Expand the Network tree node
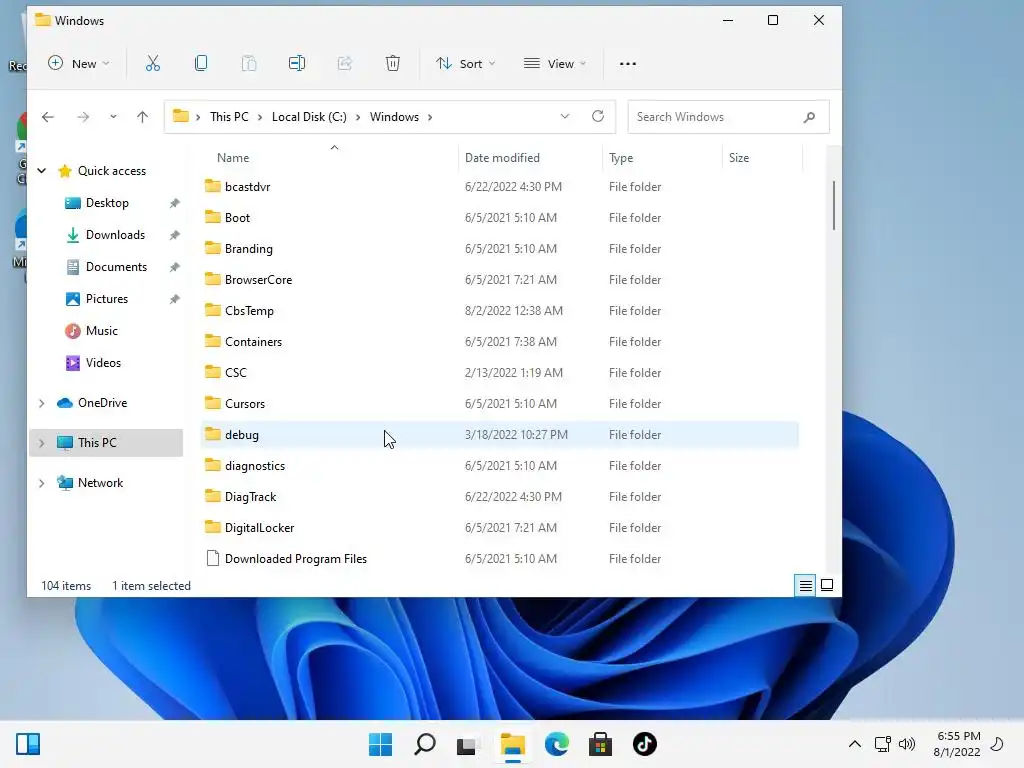 [x=42, y=483]
